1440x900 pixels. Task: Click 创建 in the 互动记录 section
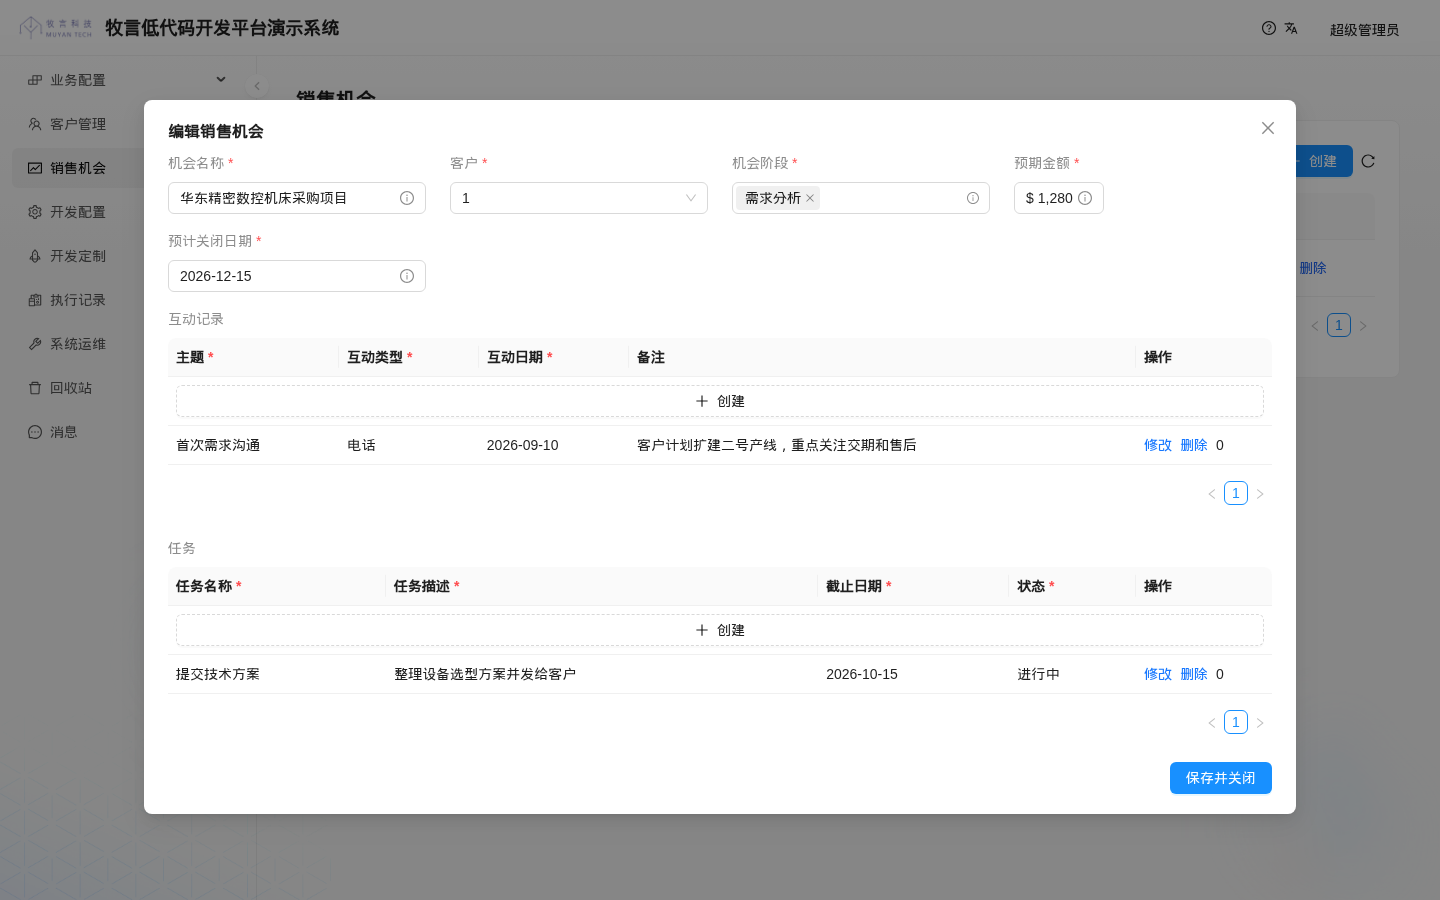point(720,401)
